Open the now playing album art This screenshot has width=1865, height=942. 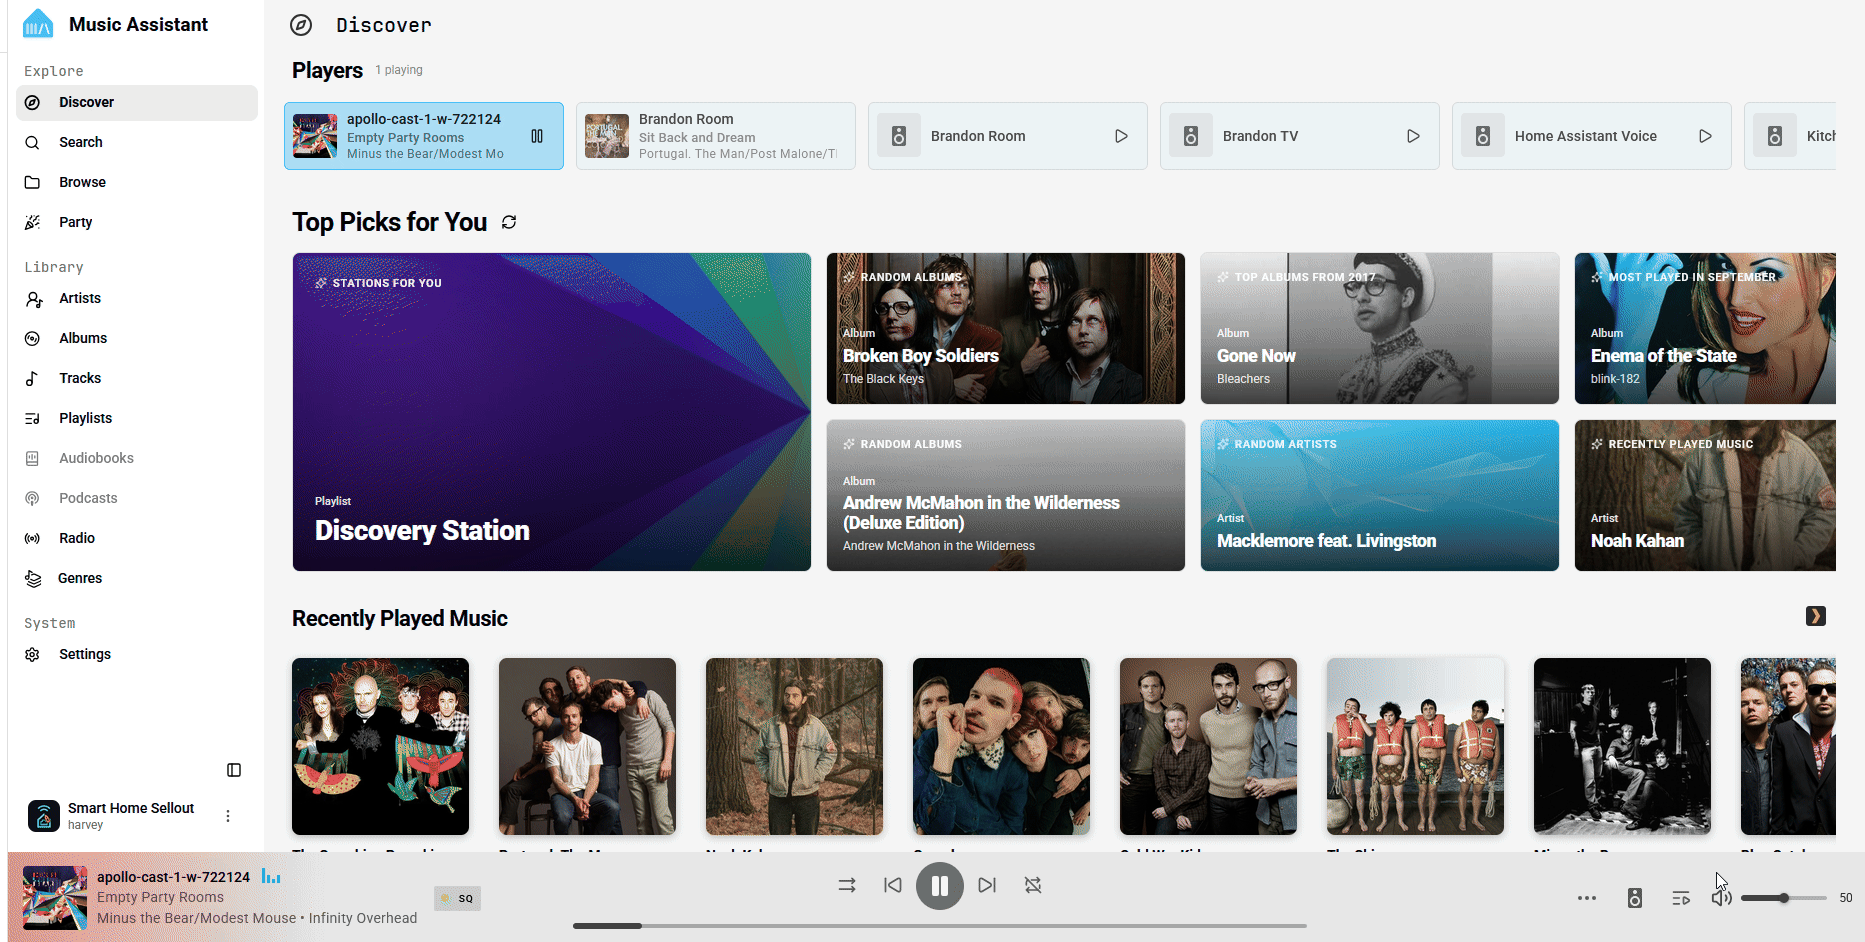point(55,898)
